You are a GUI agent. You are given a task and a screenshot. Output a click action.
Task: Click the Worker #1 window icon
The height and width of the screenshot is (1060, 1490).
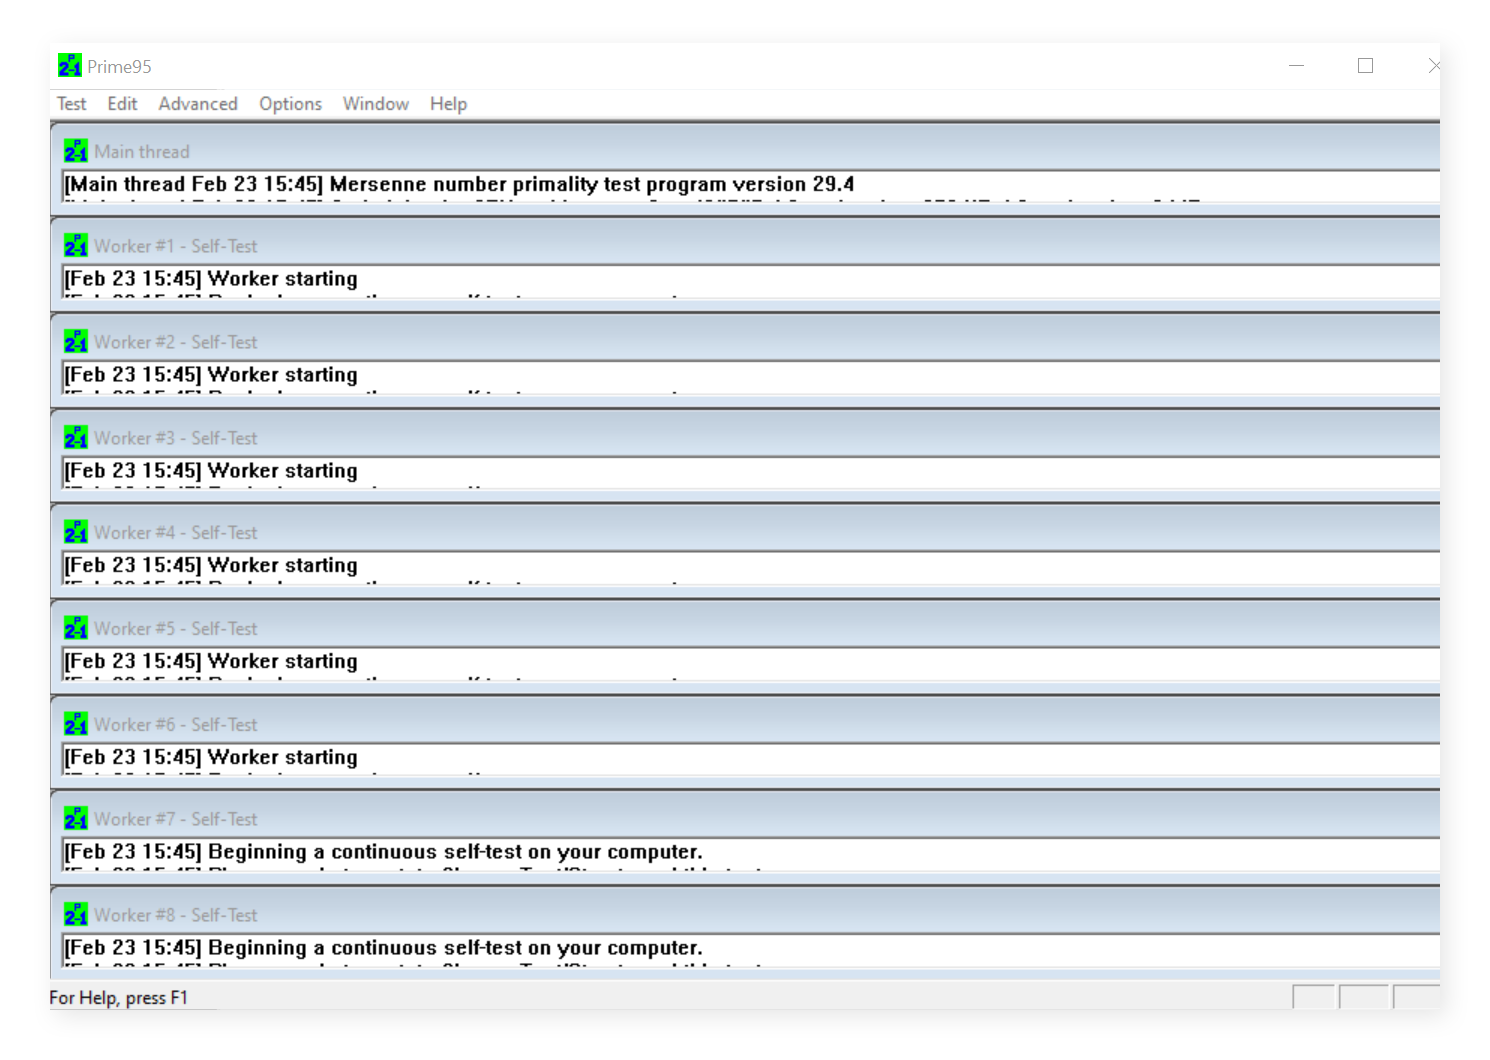[x=76, y=246]
